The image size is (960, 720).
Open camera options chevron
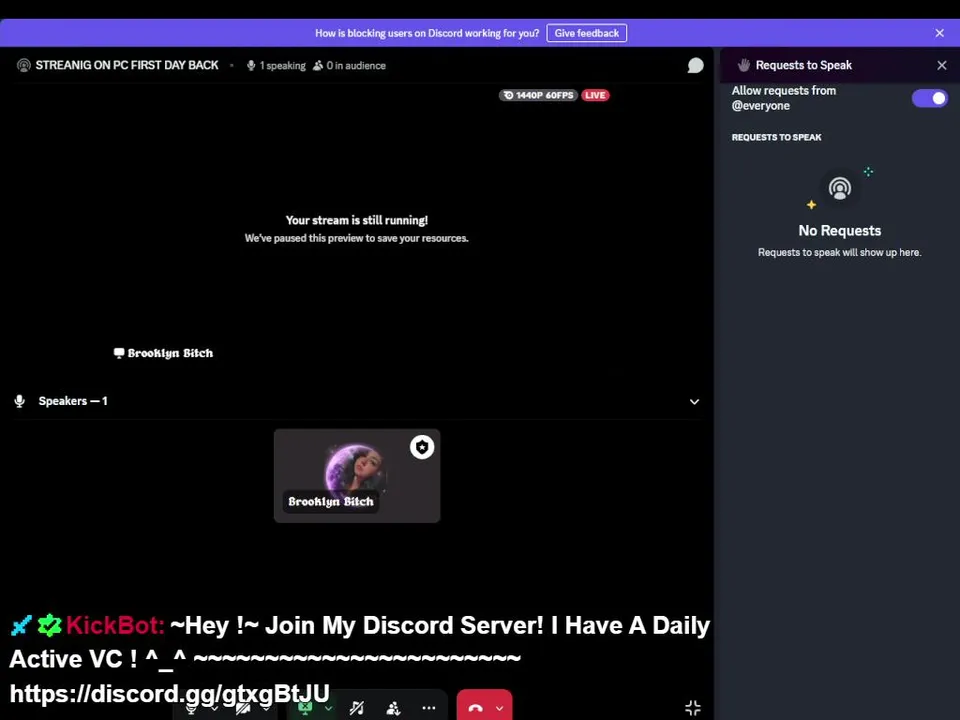[x=266, y=709]
